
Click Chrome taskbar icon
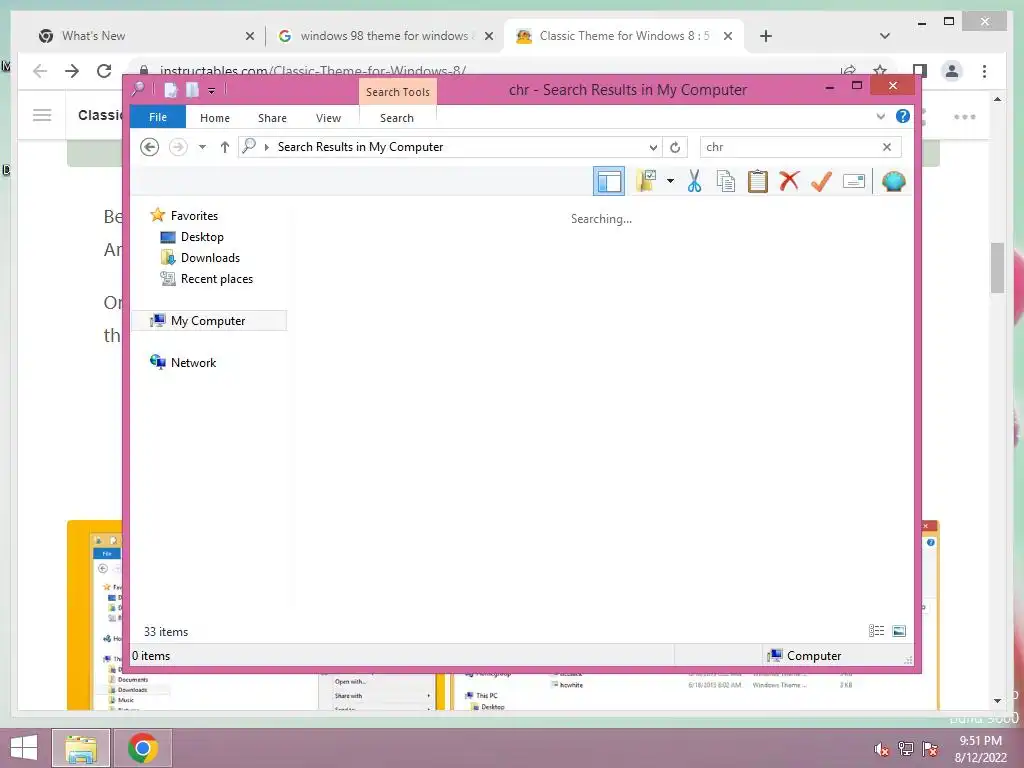coord(143,748)
